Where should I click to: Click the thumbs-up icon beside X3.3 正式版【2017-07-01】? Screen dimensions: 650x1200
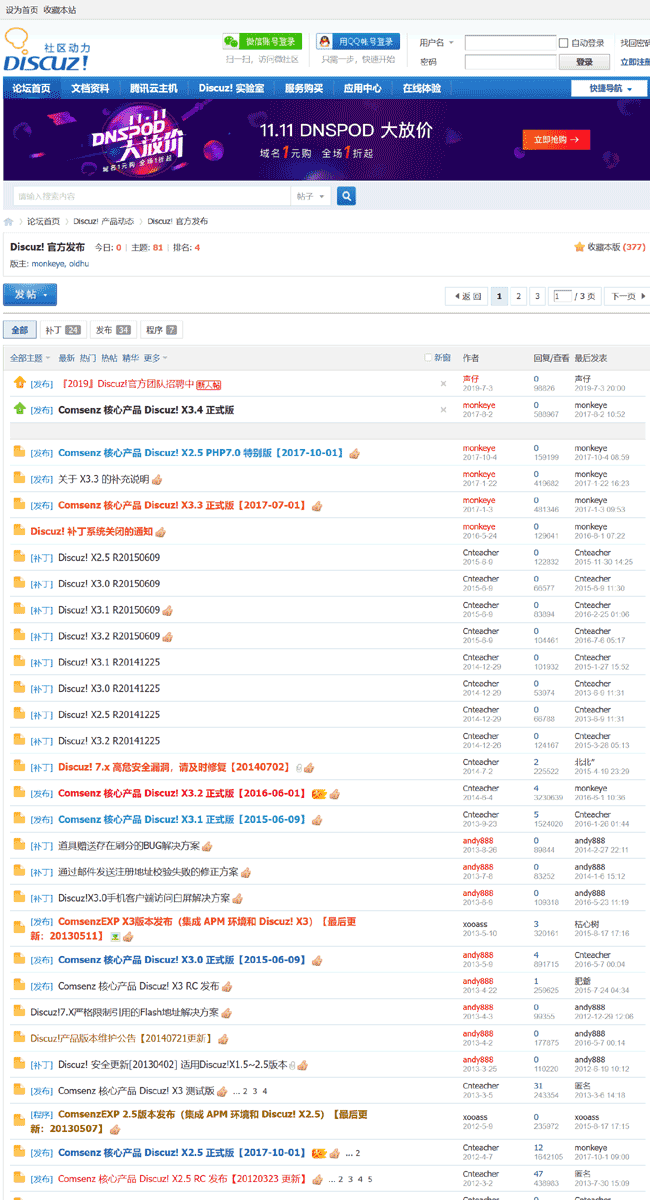[316, 506]
